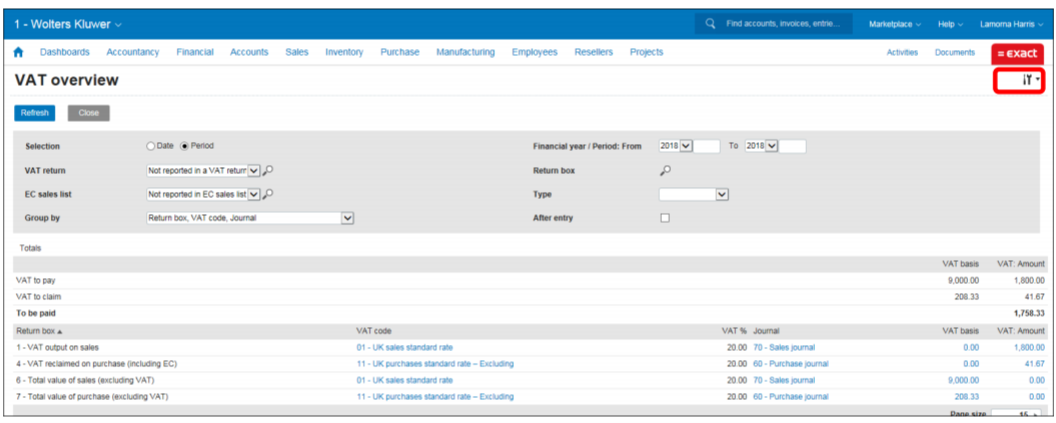The width and height of the screenshot is (1056, 423).
Task: Open the Financial menu
Action: coord(195,52)
